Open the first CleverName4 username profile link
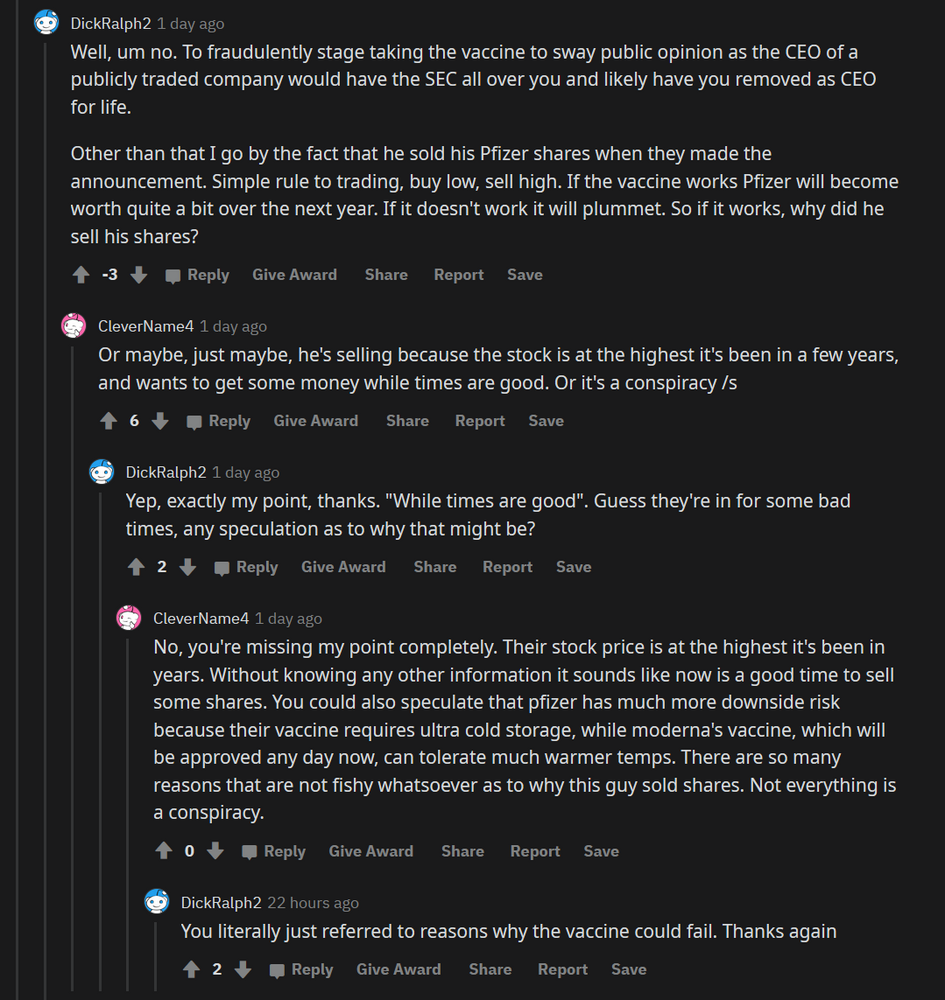The image size is (945, 1000). [145, 326]
